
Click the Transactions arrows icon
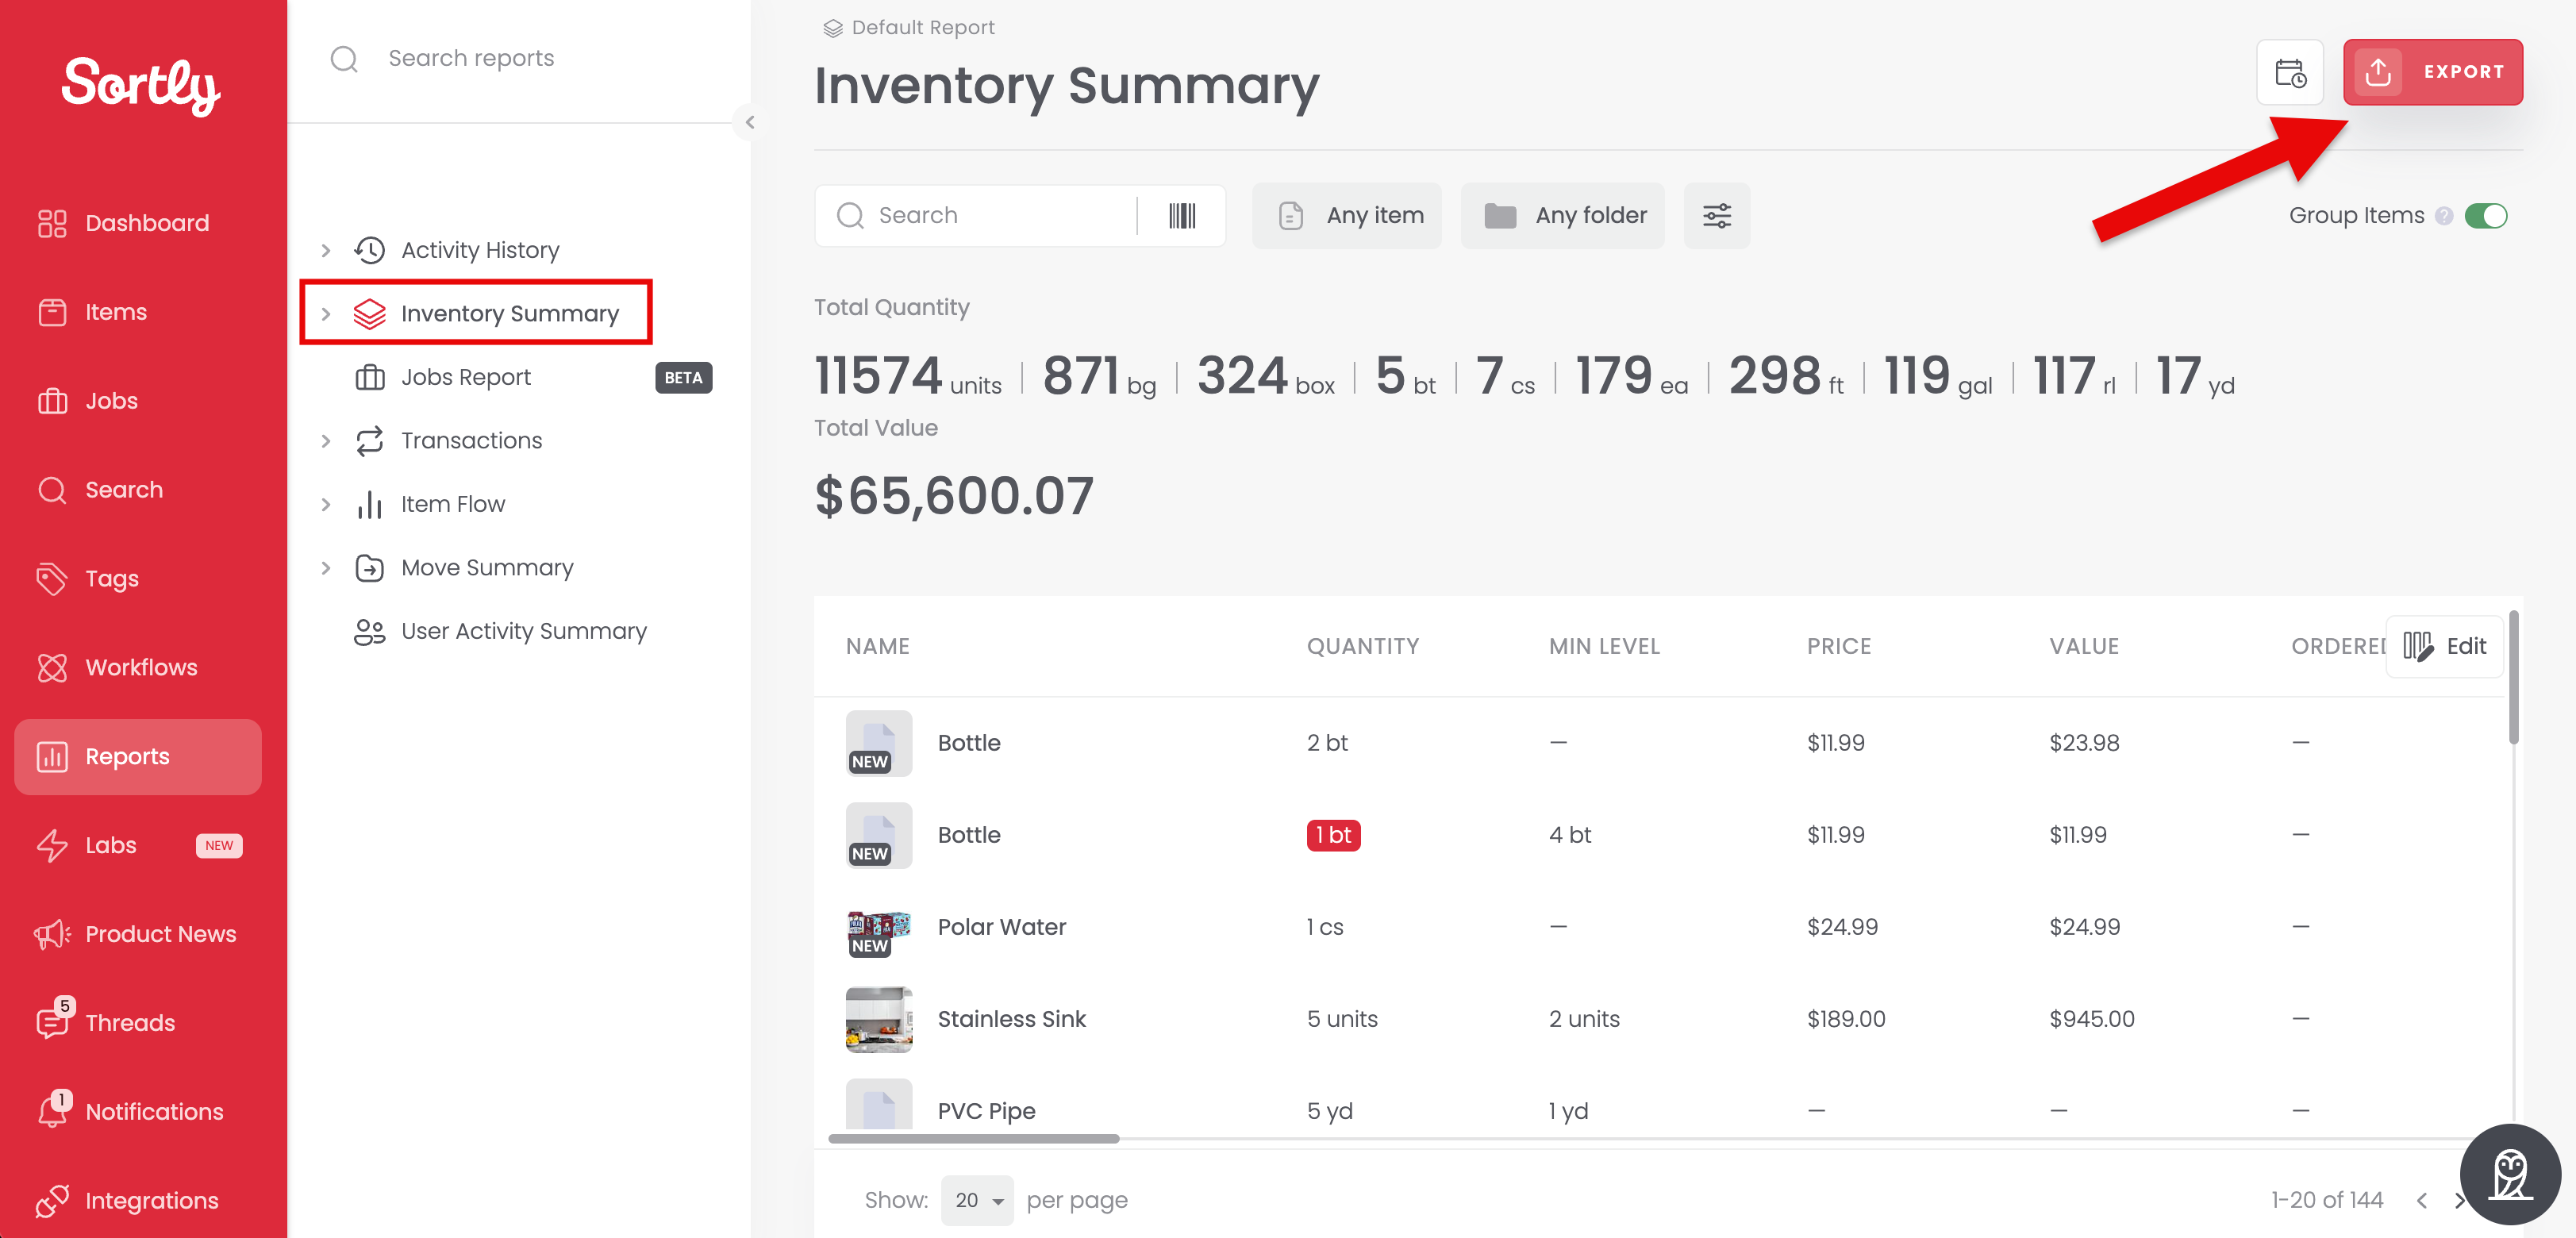[369, 441]
